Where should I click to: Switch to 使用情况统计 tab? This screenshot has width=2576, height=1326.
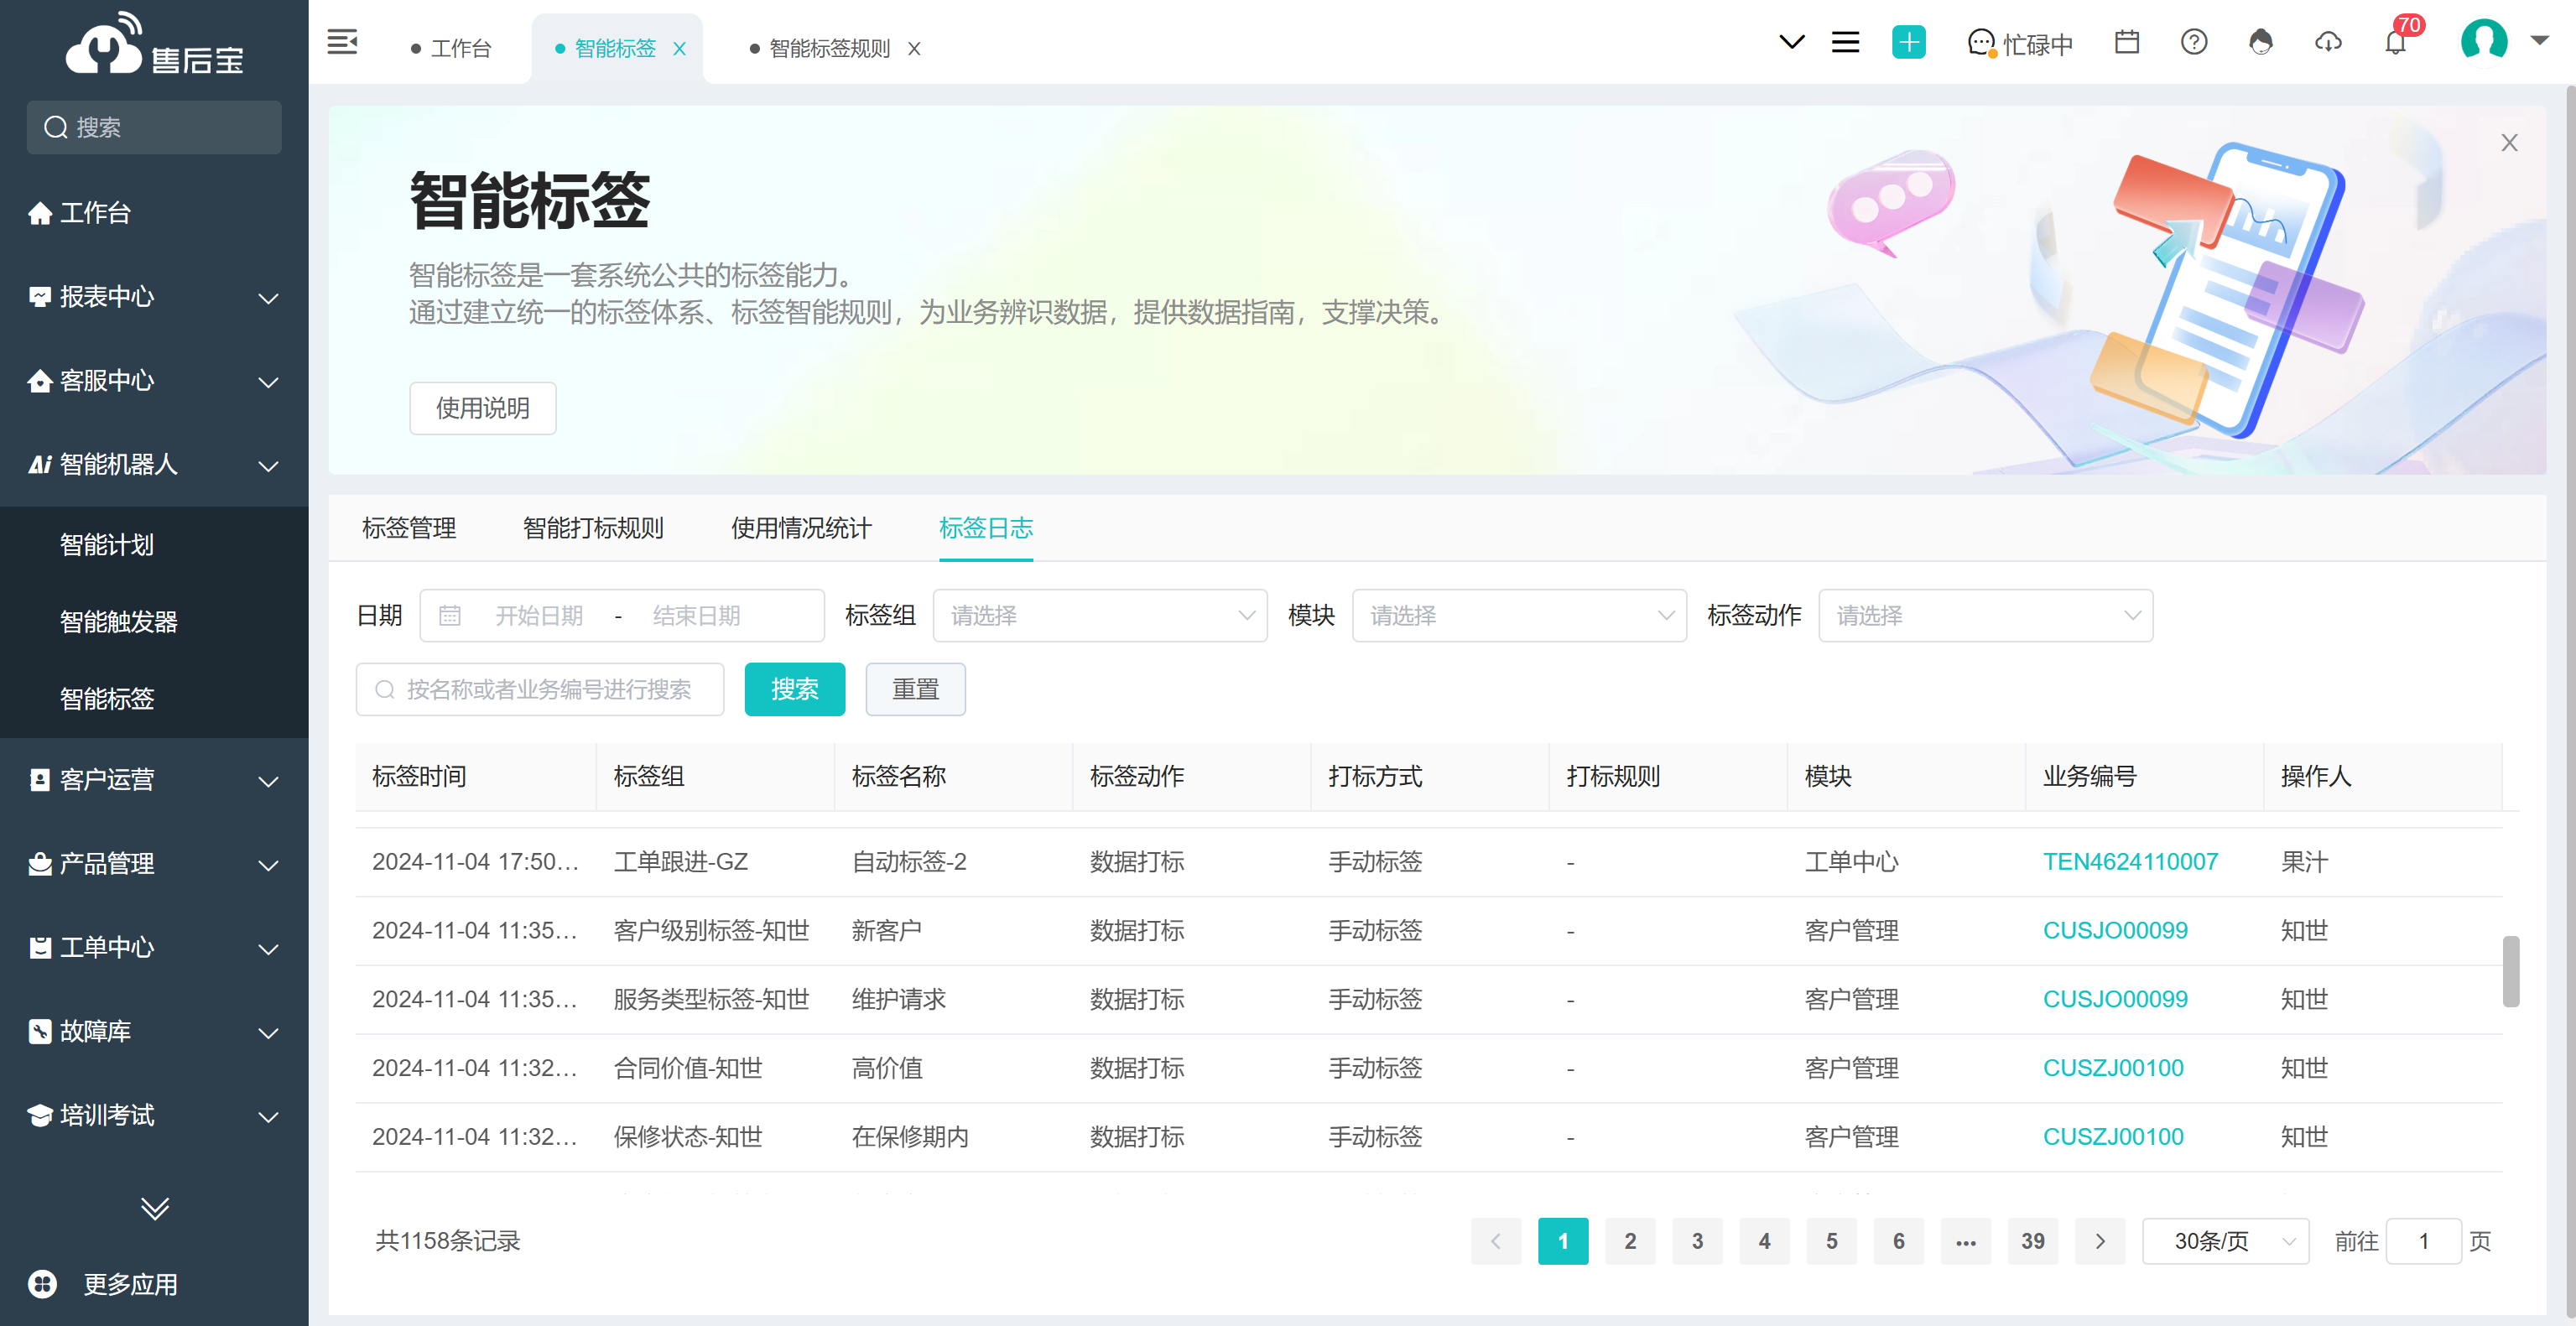point(801,528)
